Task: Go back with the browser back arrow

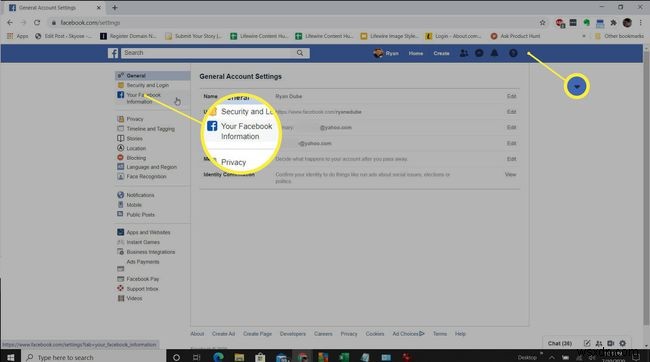Action: (x=10, y=23)
